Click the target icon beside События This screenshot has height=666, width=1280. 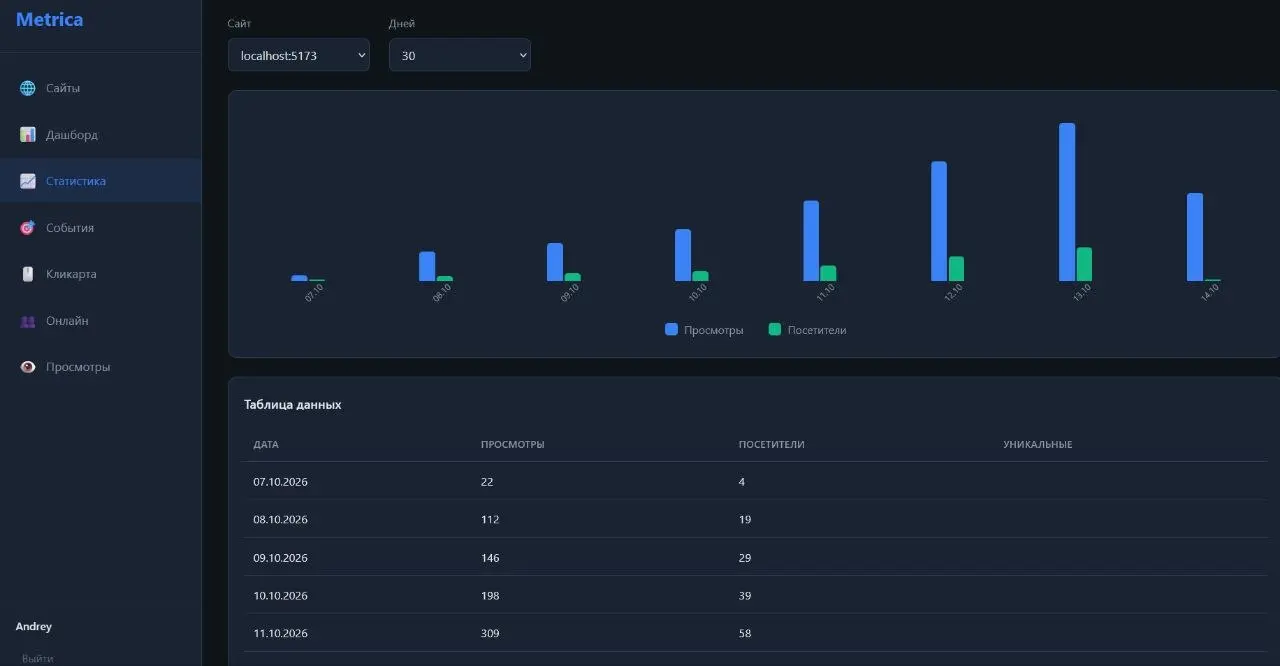point(28,228)
